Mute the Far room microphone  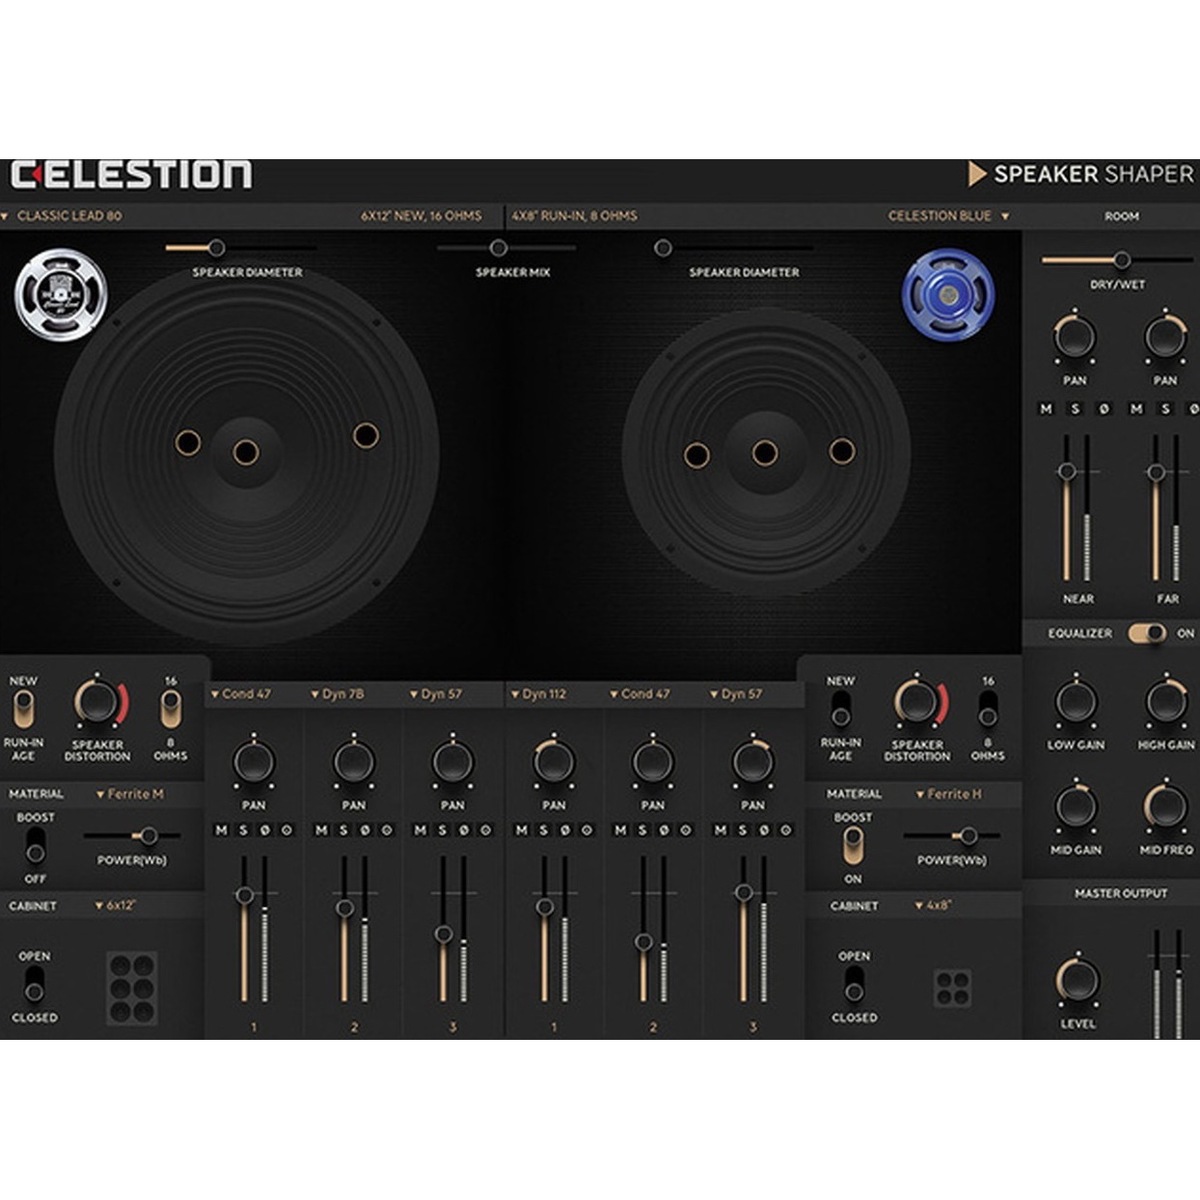coord(1136,409)
